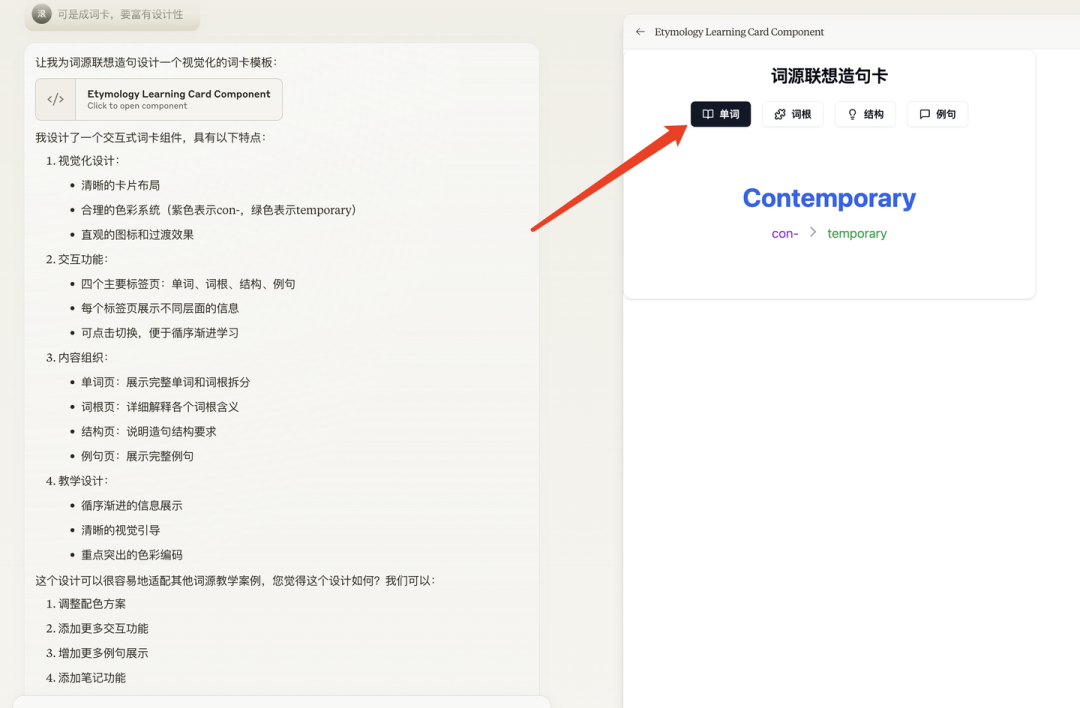Click the word Contemporary on the card

(x=829, y=198)
